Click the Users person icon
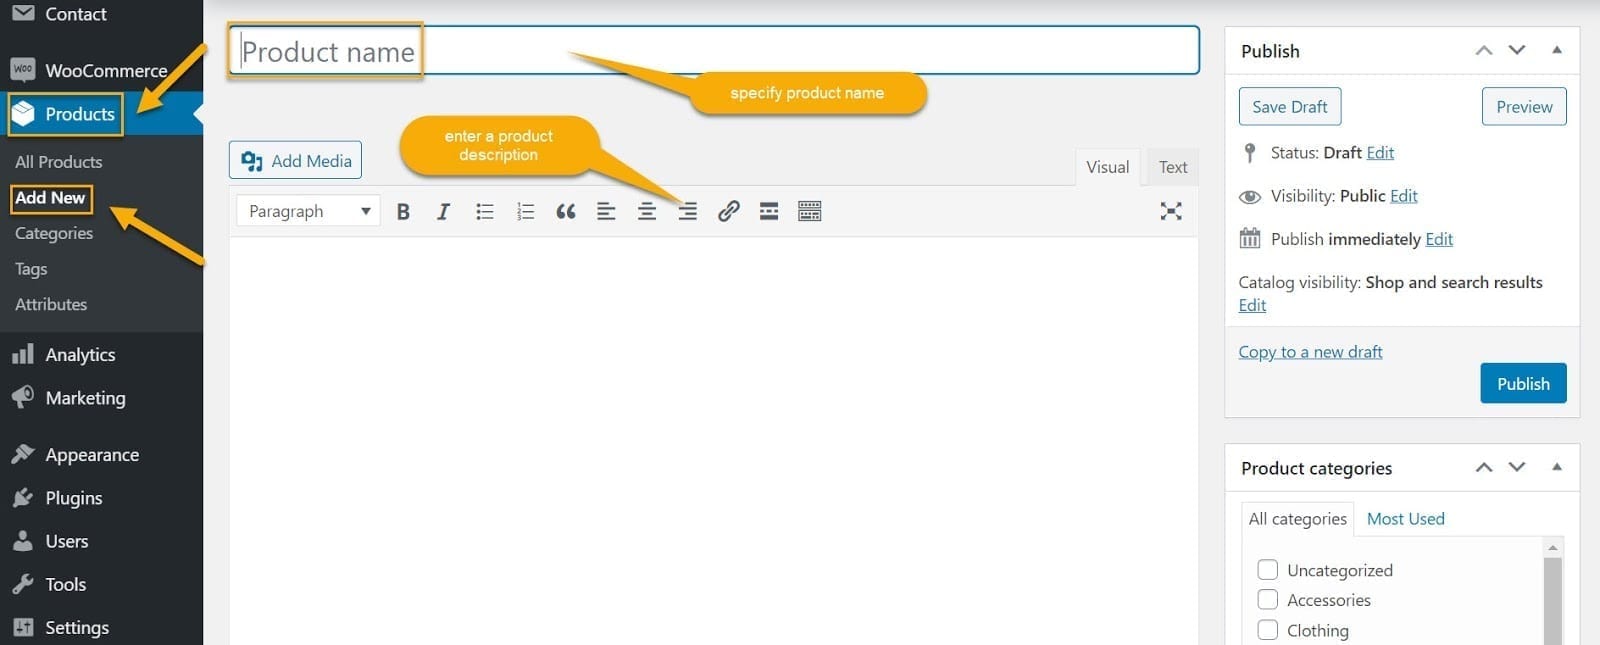 coord(23,541)
